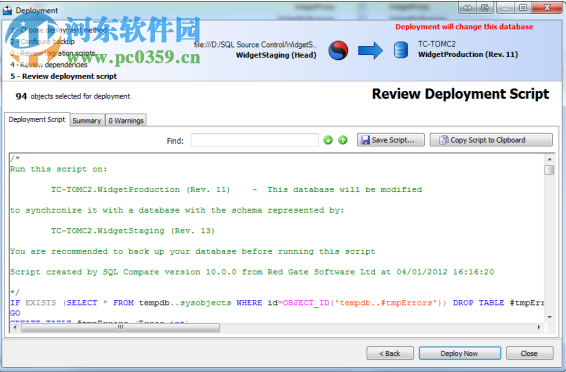Click vertical scrollbar up arrow in script
Screen dimensions: 566x372
click(x=549, y=159)
